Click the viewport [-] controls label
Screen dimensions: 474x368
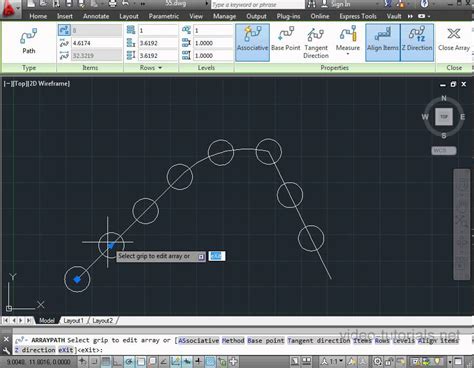tap(8, 84)
